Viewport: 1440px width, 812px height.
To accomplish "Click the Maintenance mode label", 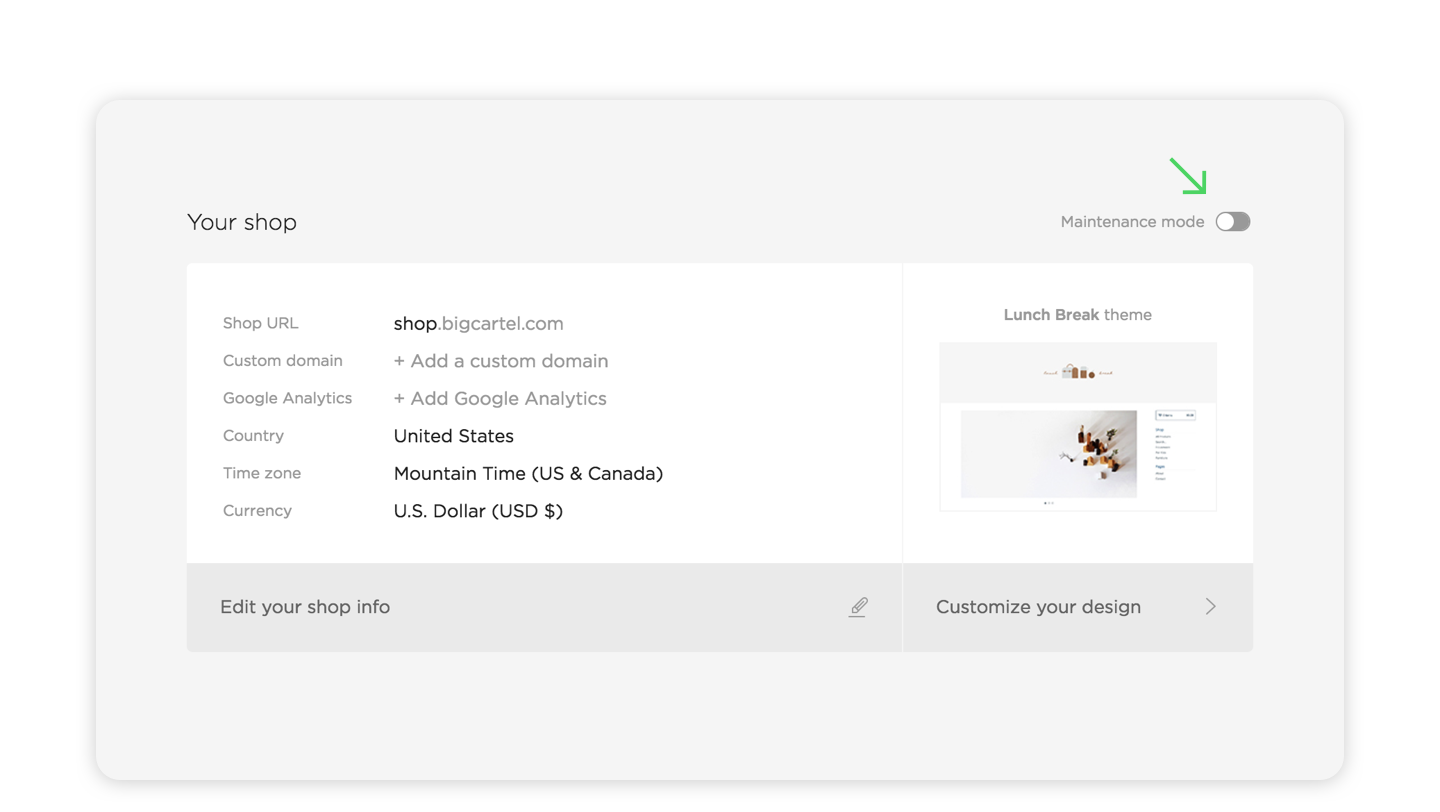I will 1132,222.
